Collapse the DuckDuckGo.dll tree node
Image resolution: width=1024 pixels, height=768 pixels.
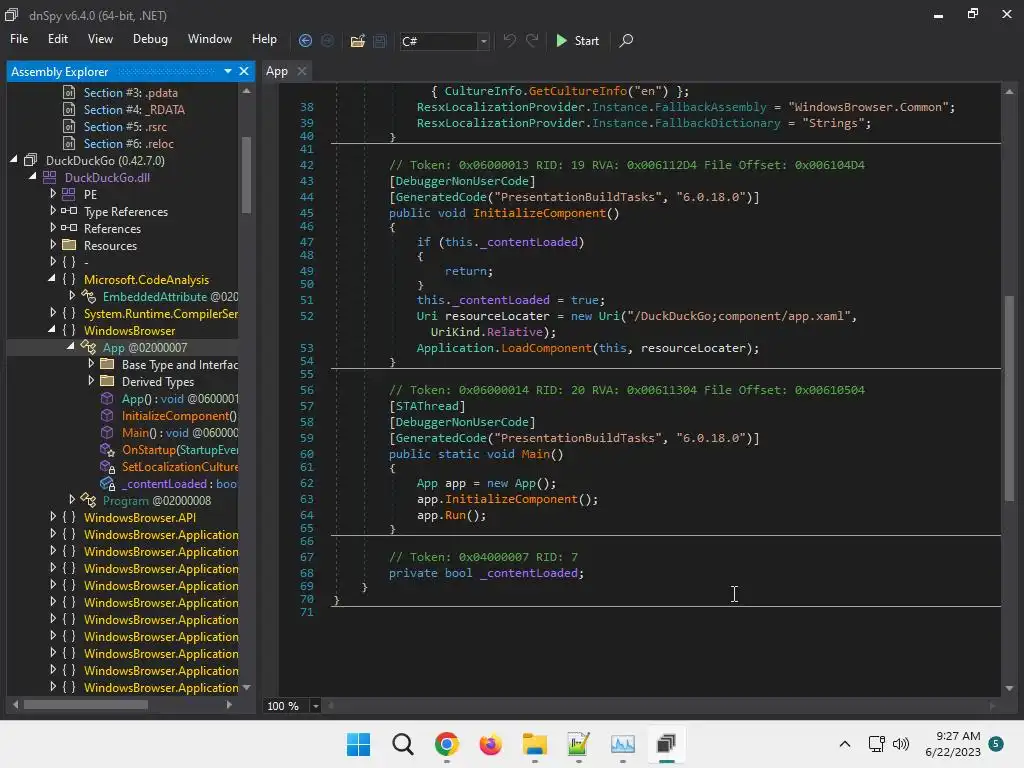[35, 178]
